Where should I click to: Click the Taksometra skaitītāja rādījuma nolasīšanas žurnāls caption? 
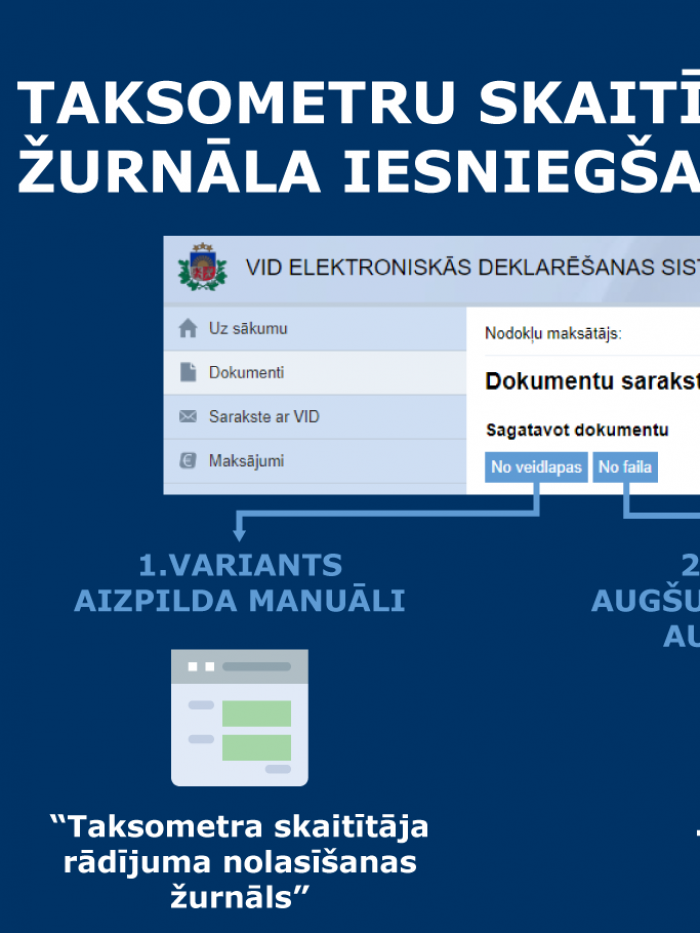pyautogui.click(x=239, y=862)
